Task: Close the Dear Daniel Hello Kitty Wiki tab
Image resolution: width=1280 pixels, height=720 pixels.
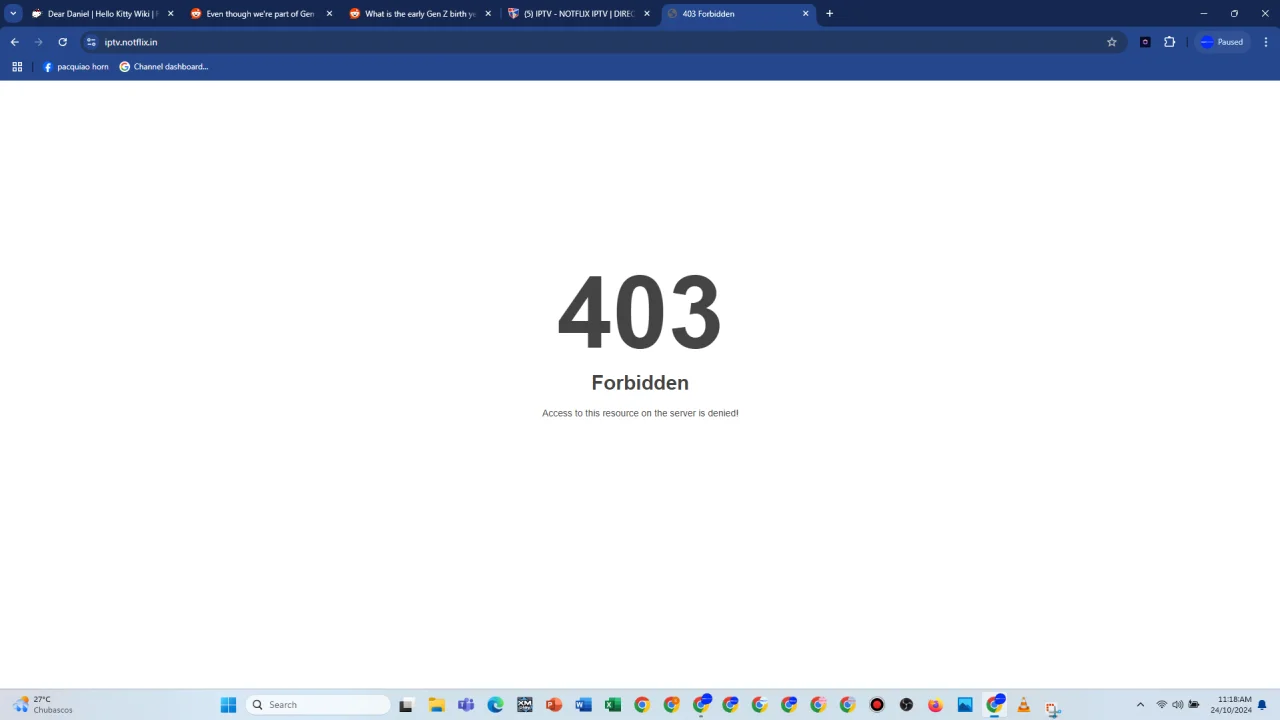Action: click(170, 14)
